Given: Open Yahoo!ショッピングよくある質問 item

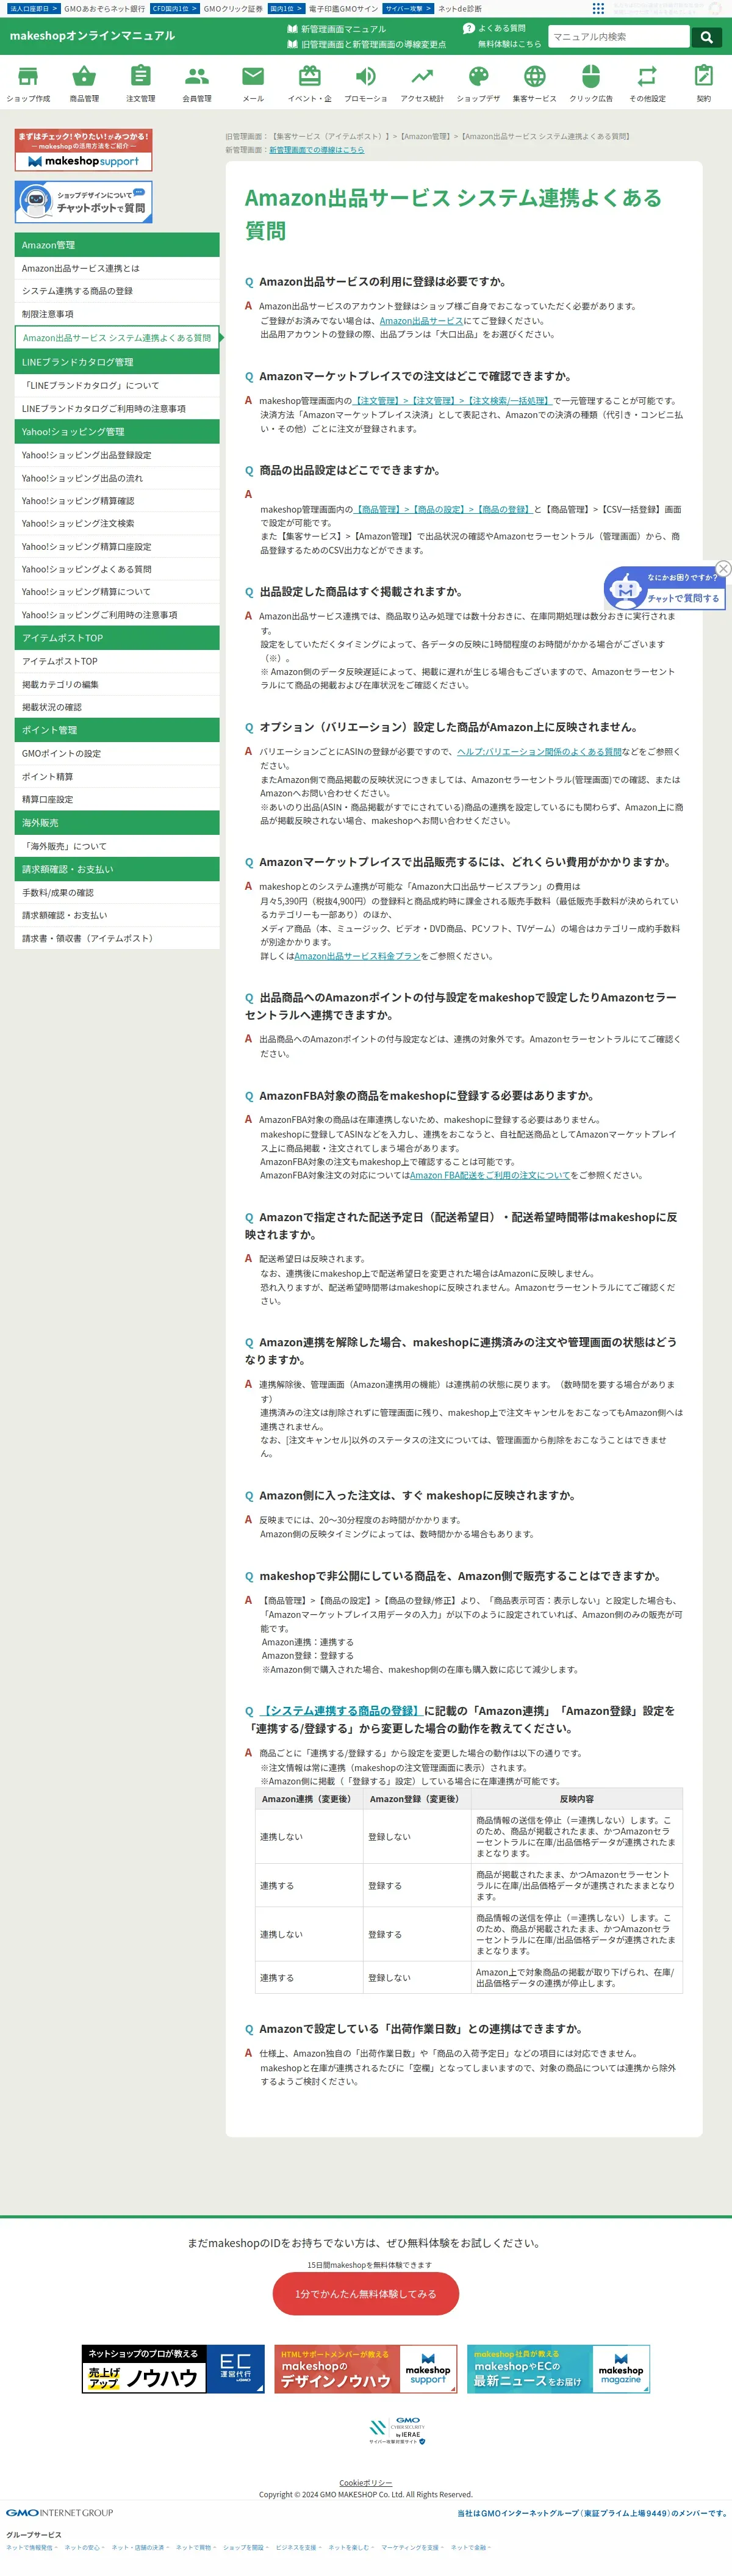Looking at the screenshot, I should pos(117,569).
